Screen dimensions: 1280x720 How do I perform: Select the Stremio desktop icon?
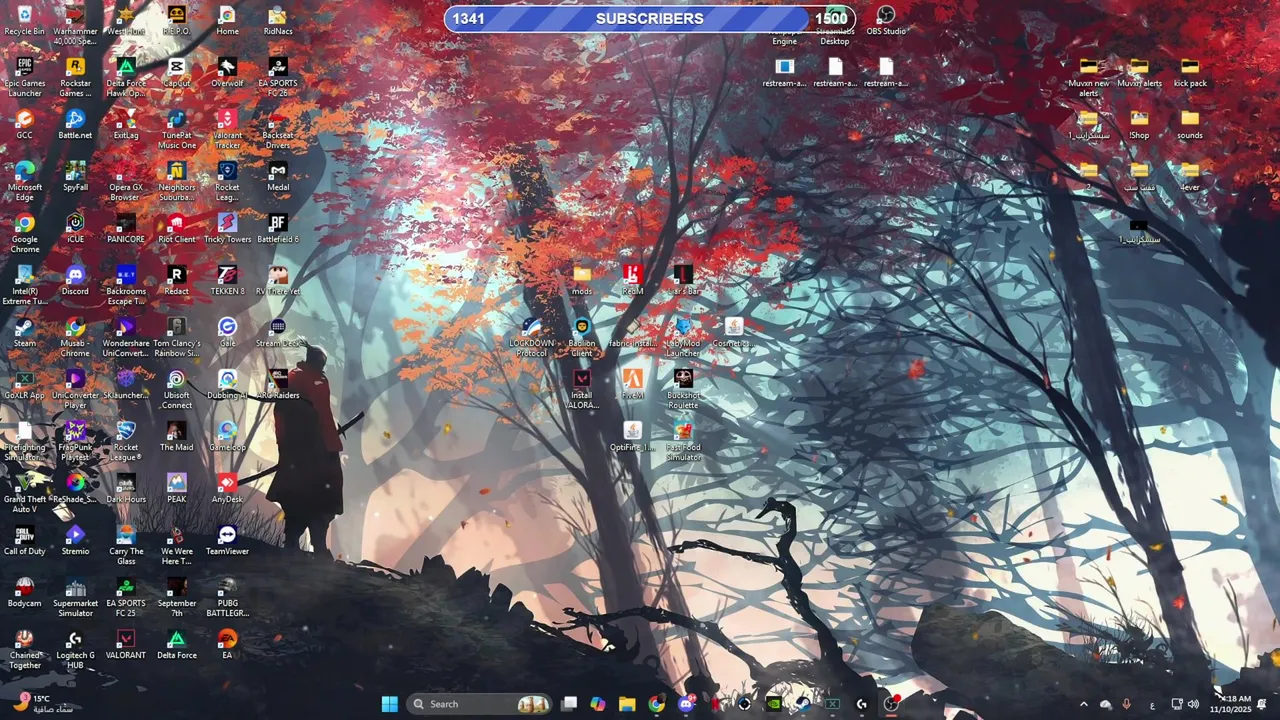(x=75, y=540)
